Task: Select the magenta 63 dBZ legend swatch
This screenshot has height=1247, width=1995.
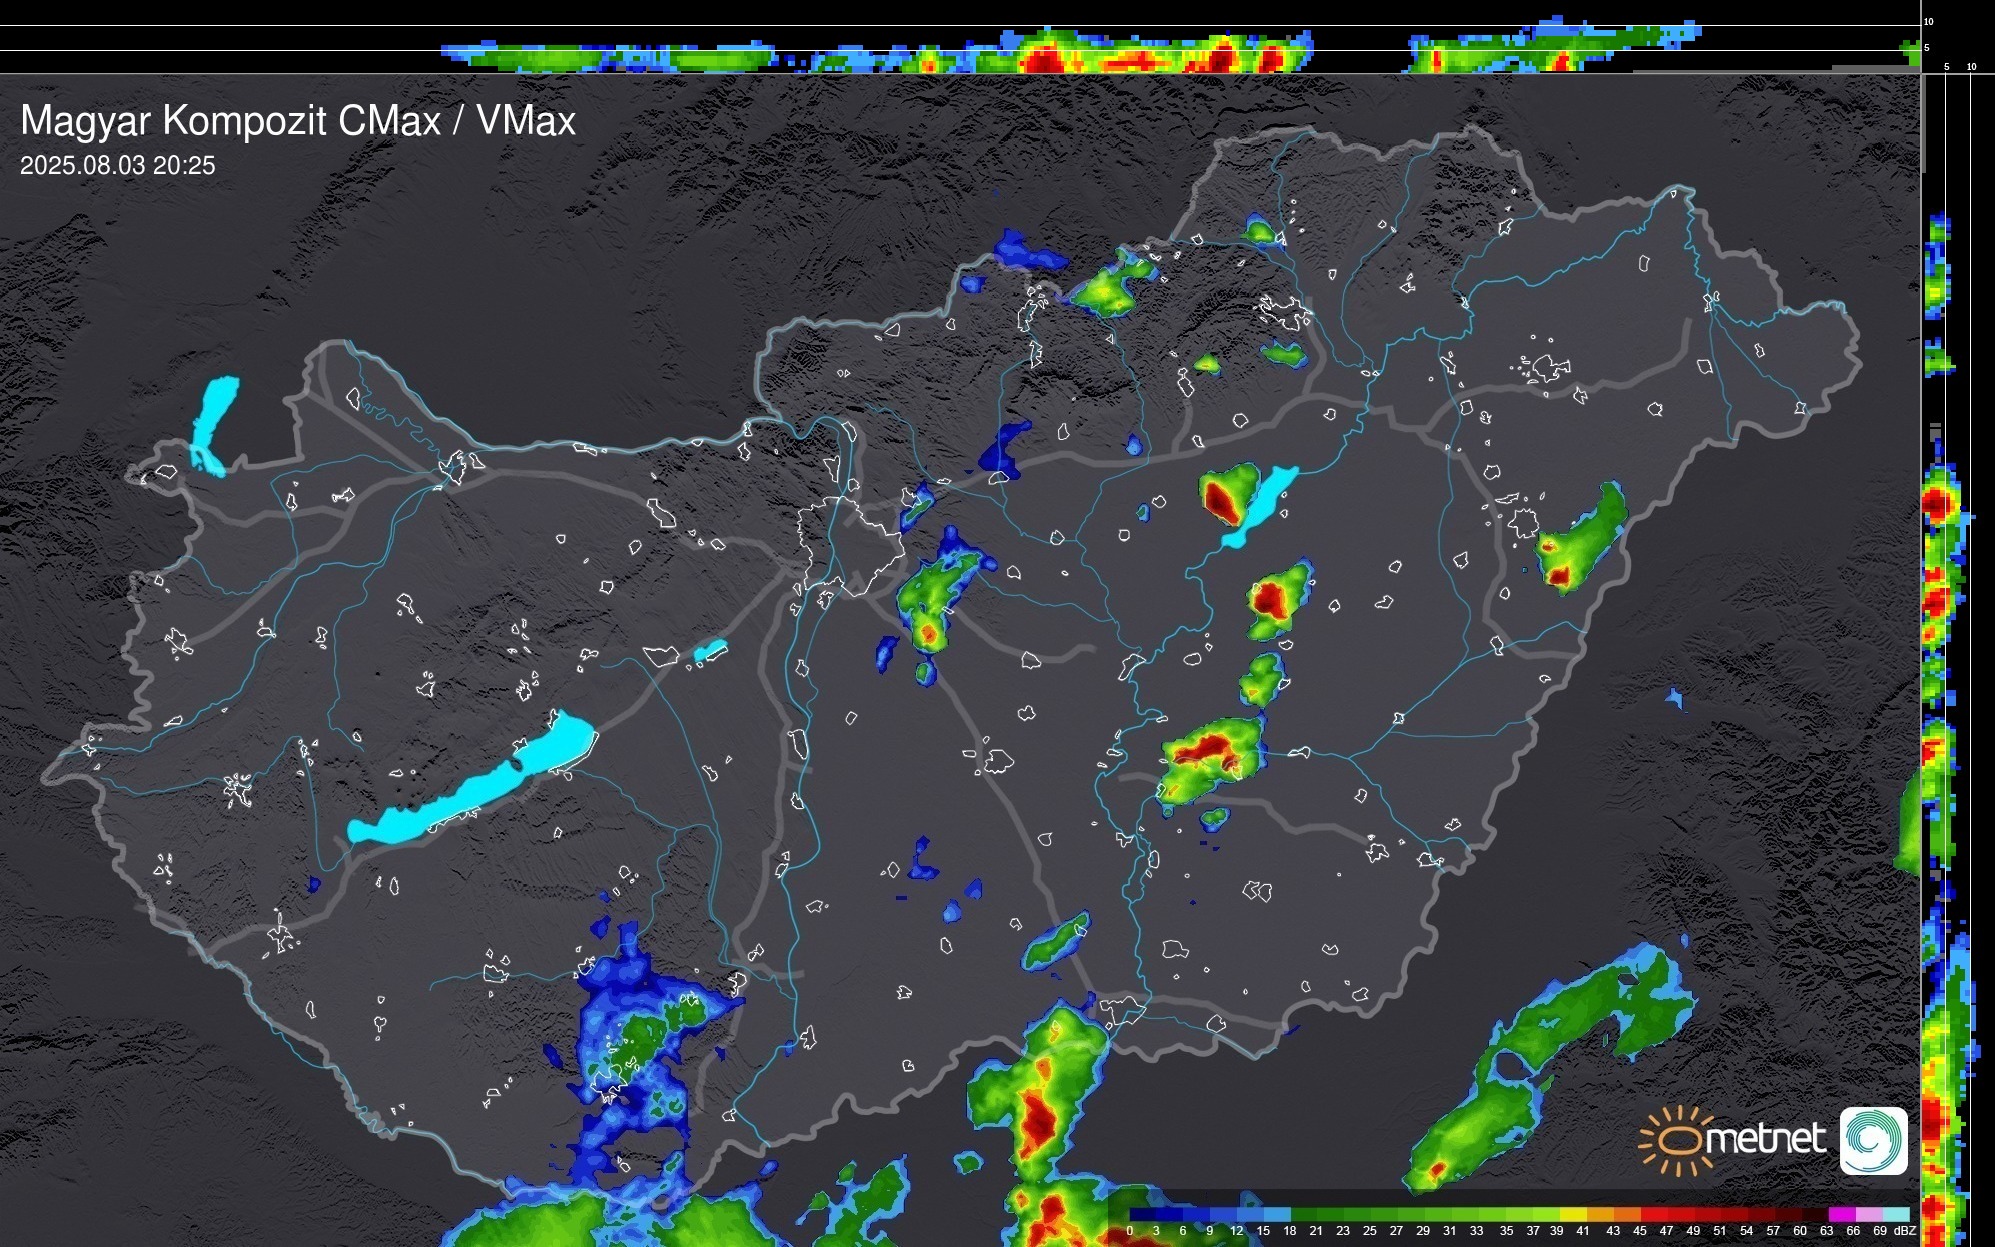Action: tap(1841, 1214)
